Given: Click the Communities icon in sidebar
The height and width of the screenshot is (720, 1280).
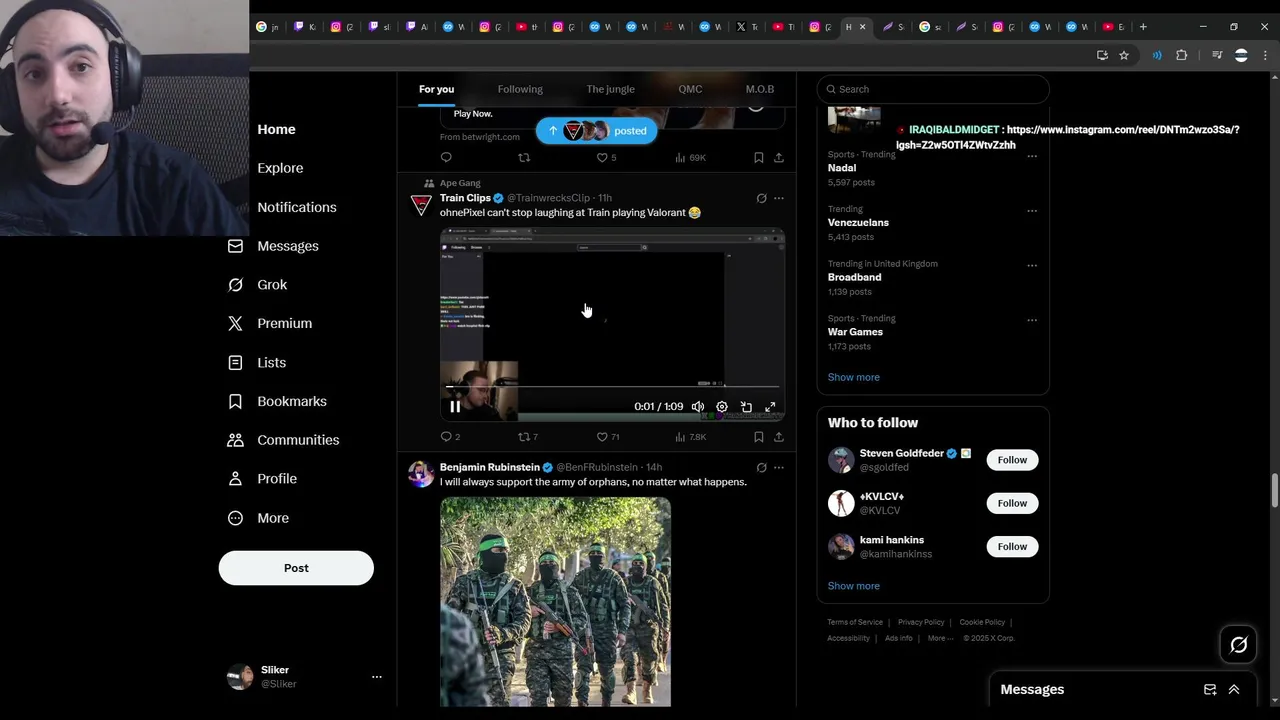Looking at the screenshot, I should point(235,440).
